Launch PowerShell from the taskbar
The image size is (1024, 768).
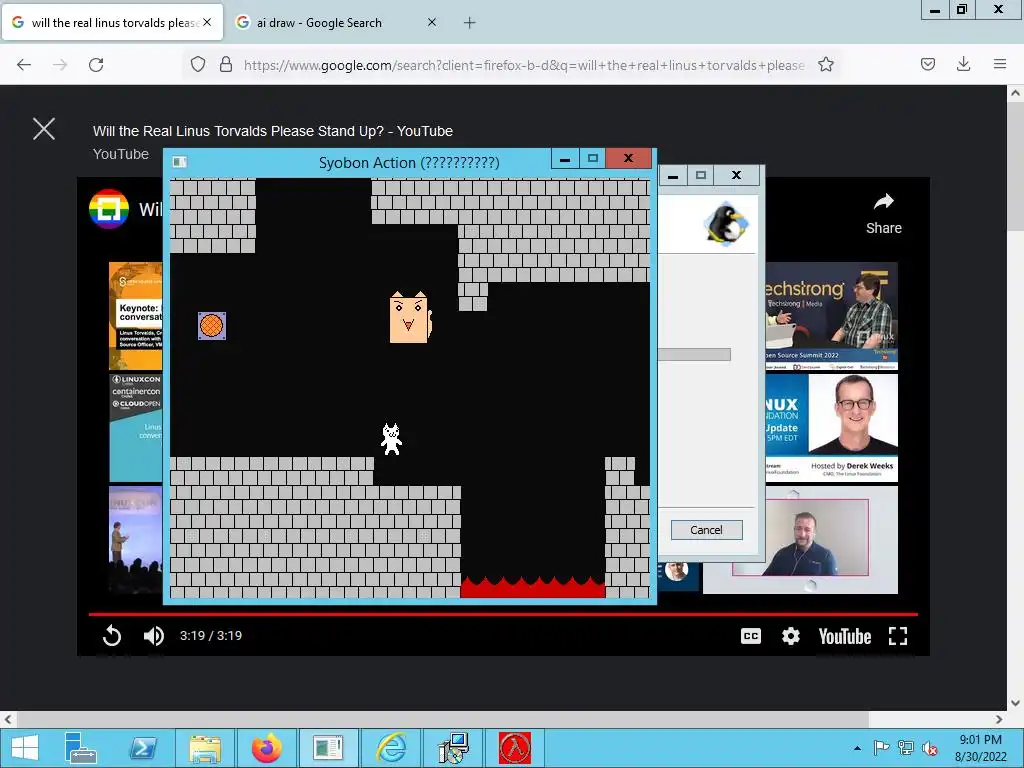tap(142, 748)
